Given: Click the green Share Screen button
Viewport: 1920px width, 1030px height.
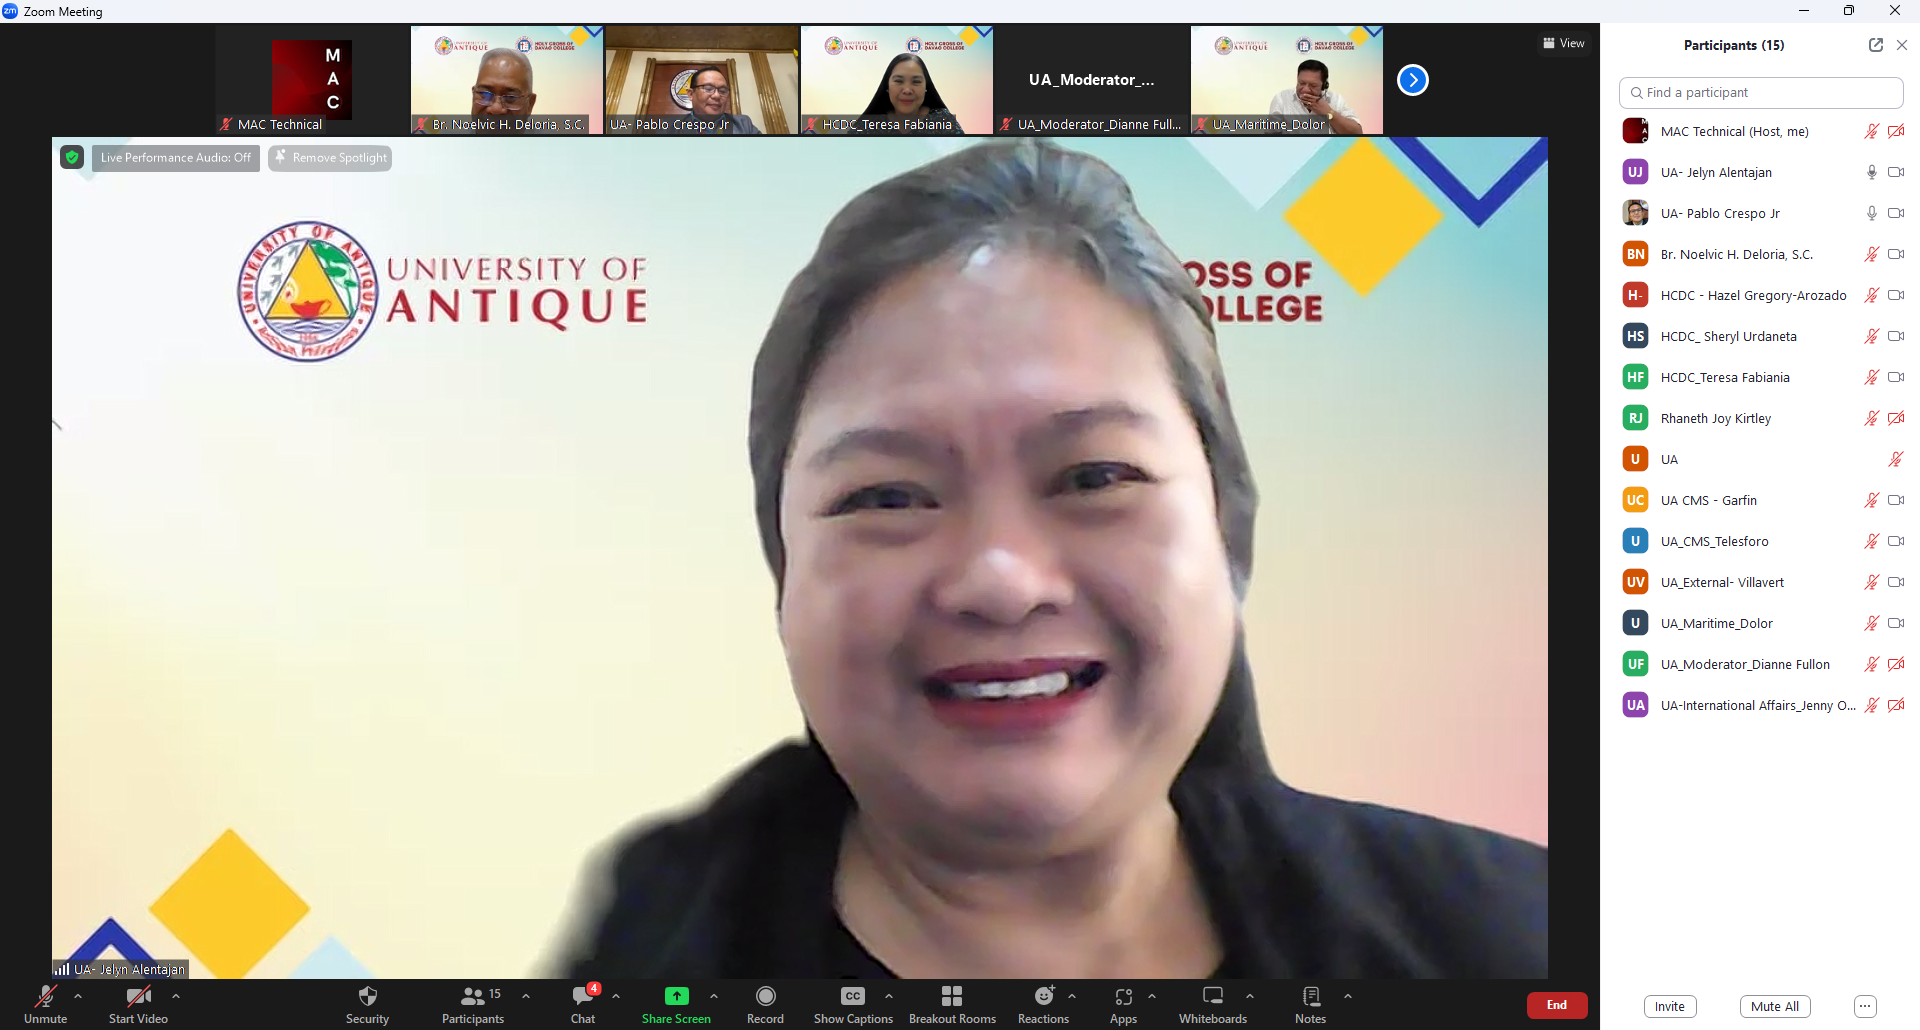Looking at the screenshot, I should point(677,1004).
